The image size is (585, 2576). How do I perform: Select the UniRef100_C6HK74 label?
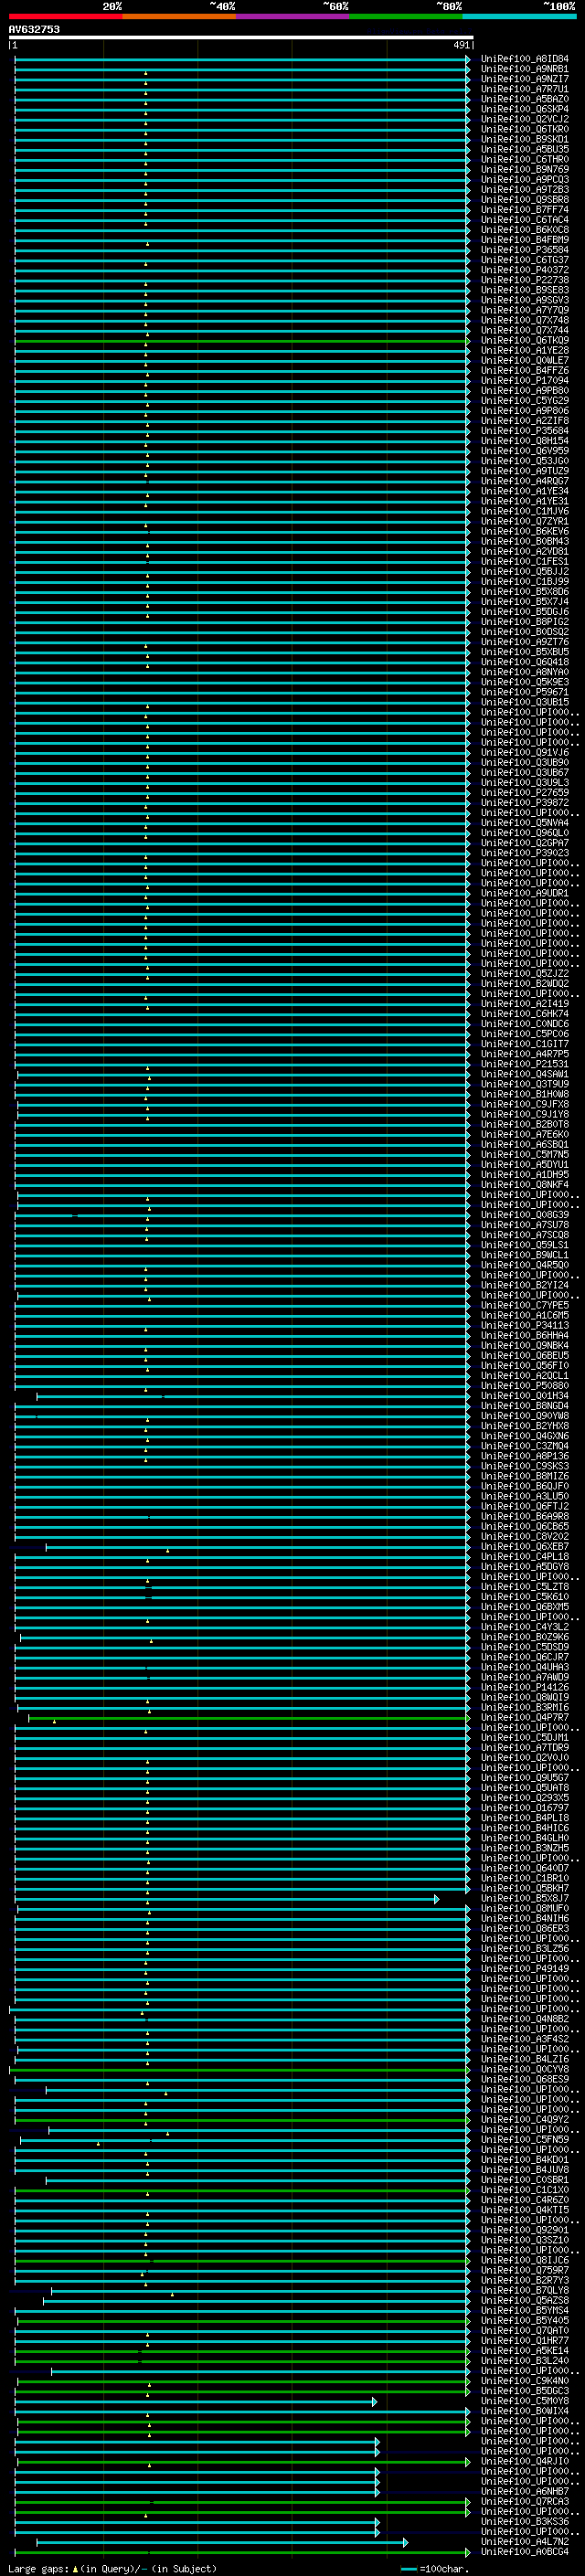click(524, 1013)
